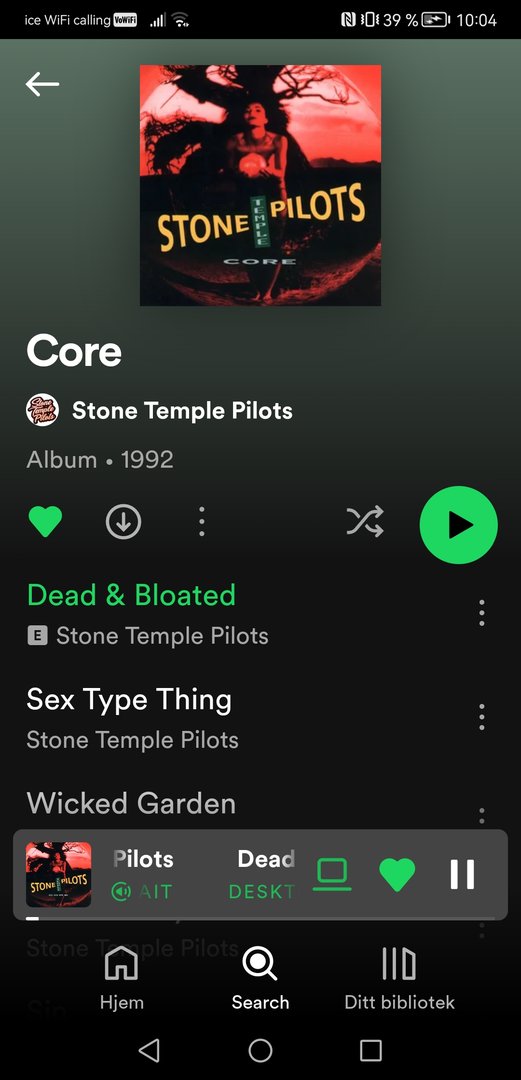
Task: Open album options three-dot menu
Action: (x=201, y=521)
